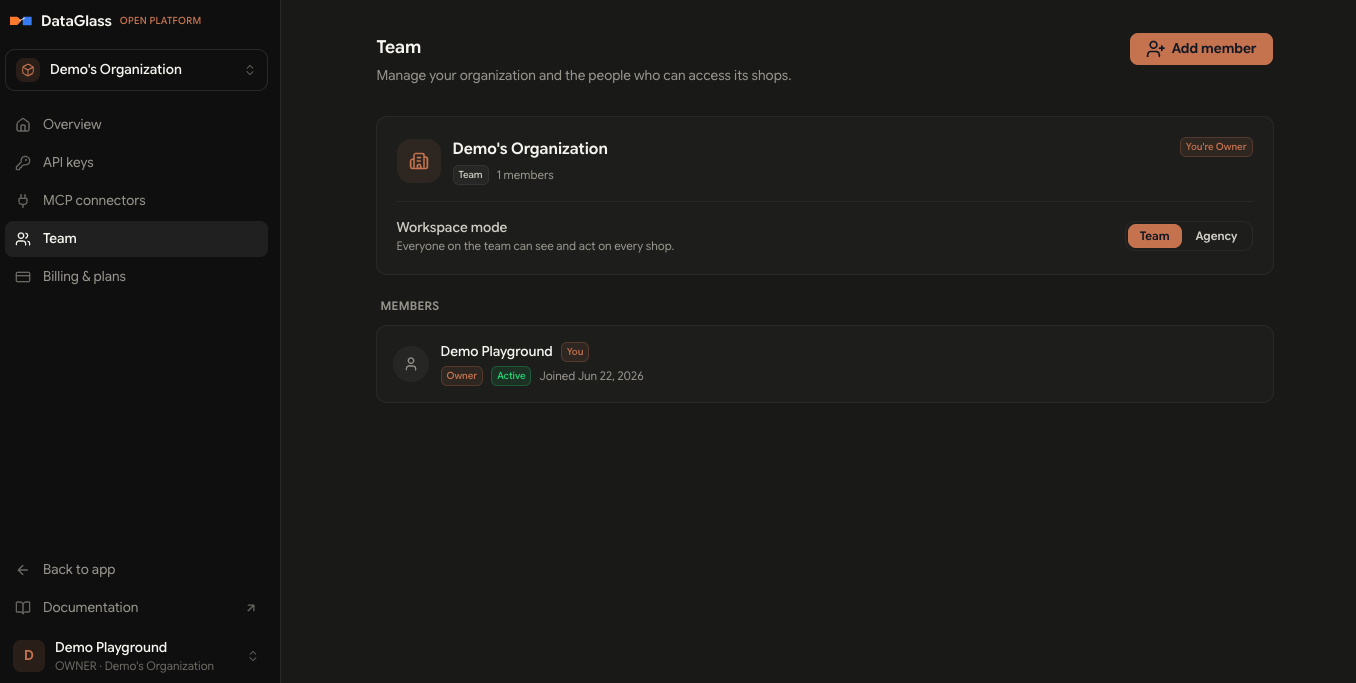Image resolution: width=1356 pixels, height=683 pixels.
Task: Click the Demo's Organization card heading
Action: pos(530,149)
